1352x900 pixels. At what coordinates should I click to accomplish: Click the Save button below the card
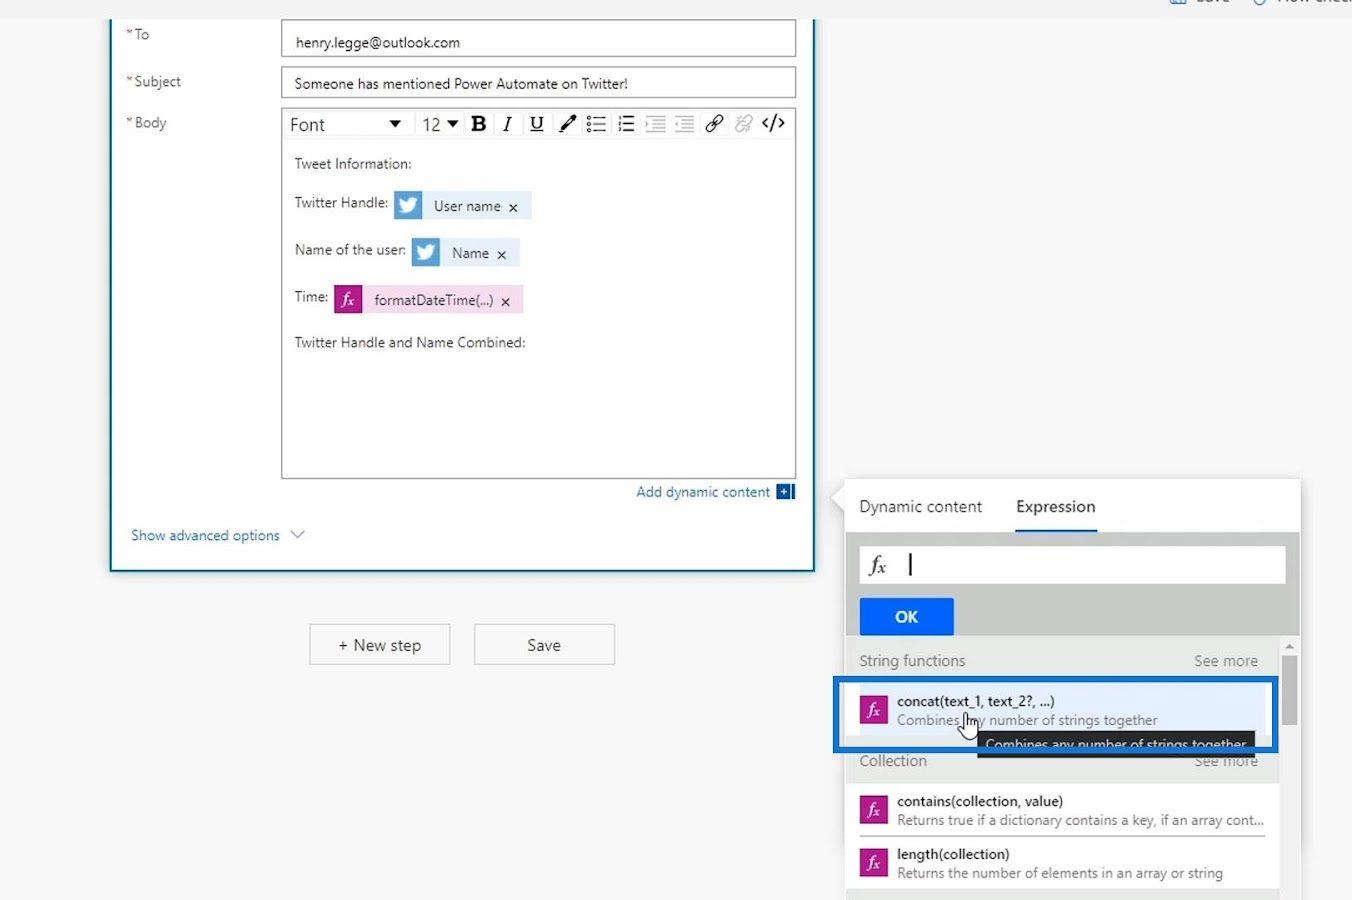coord(544,645)
